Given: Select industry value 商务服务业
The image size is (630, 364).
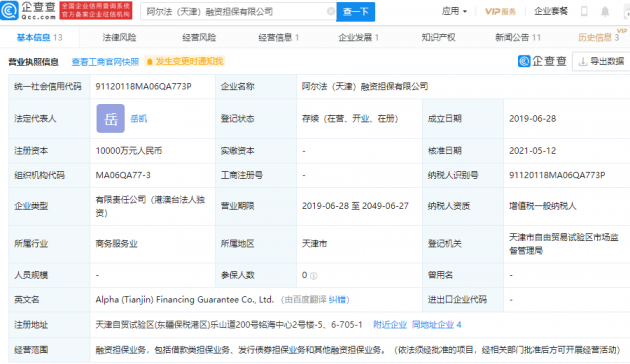Looking at the screenshot, I should click(x=117, y=243).
